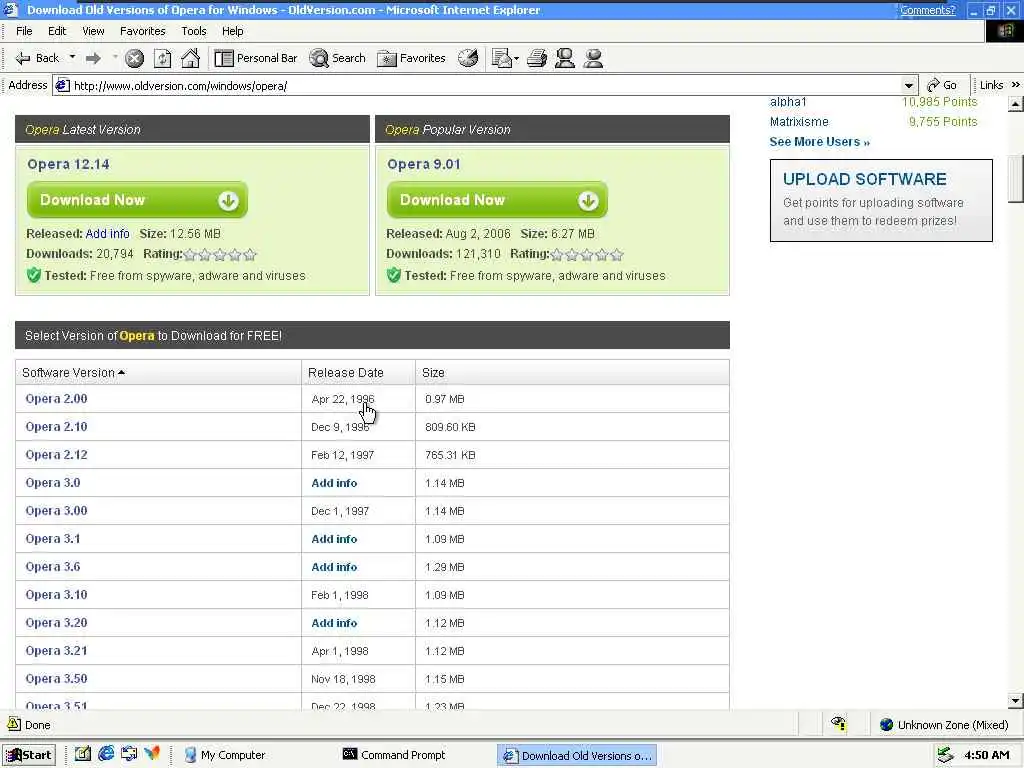Open the Favorites menu

[x=142, y=31]
